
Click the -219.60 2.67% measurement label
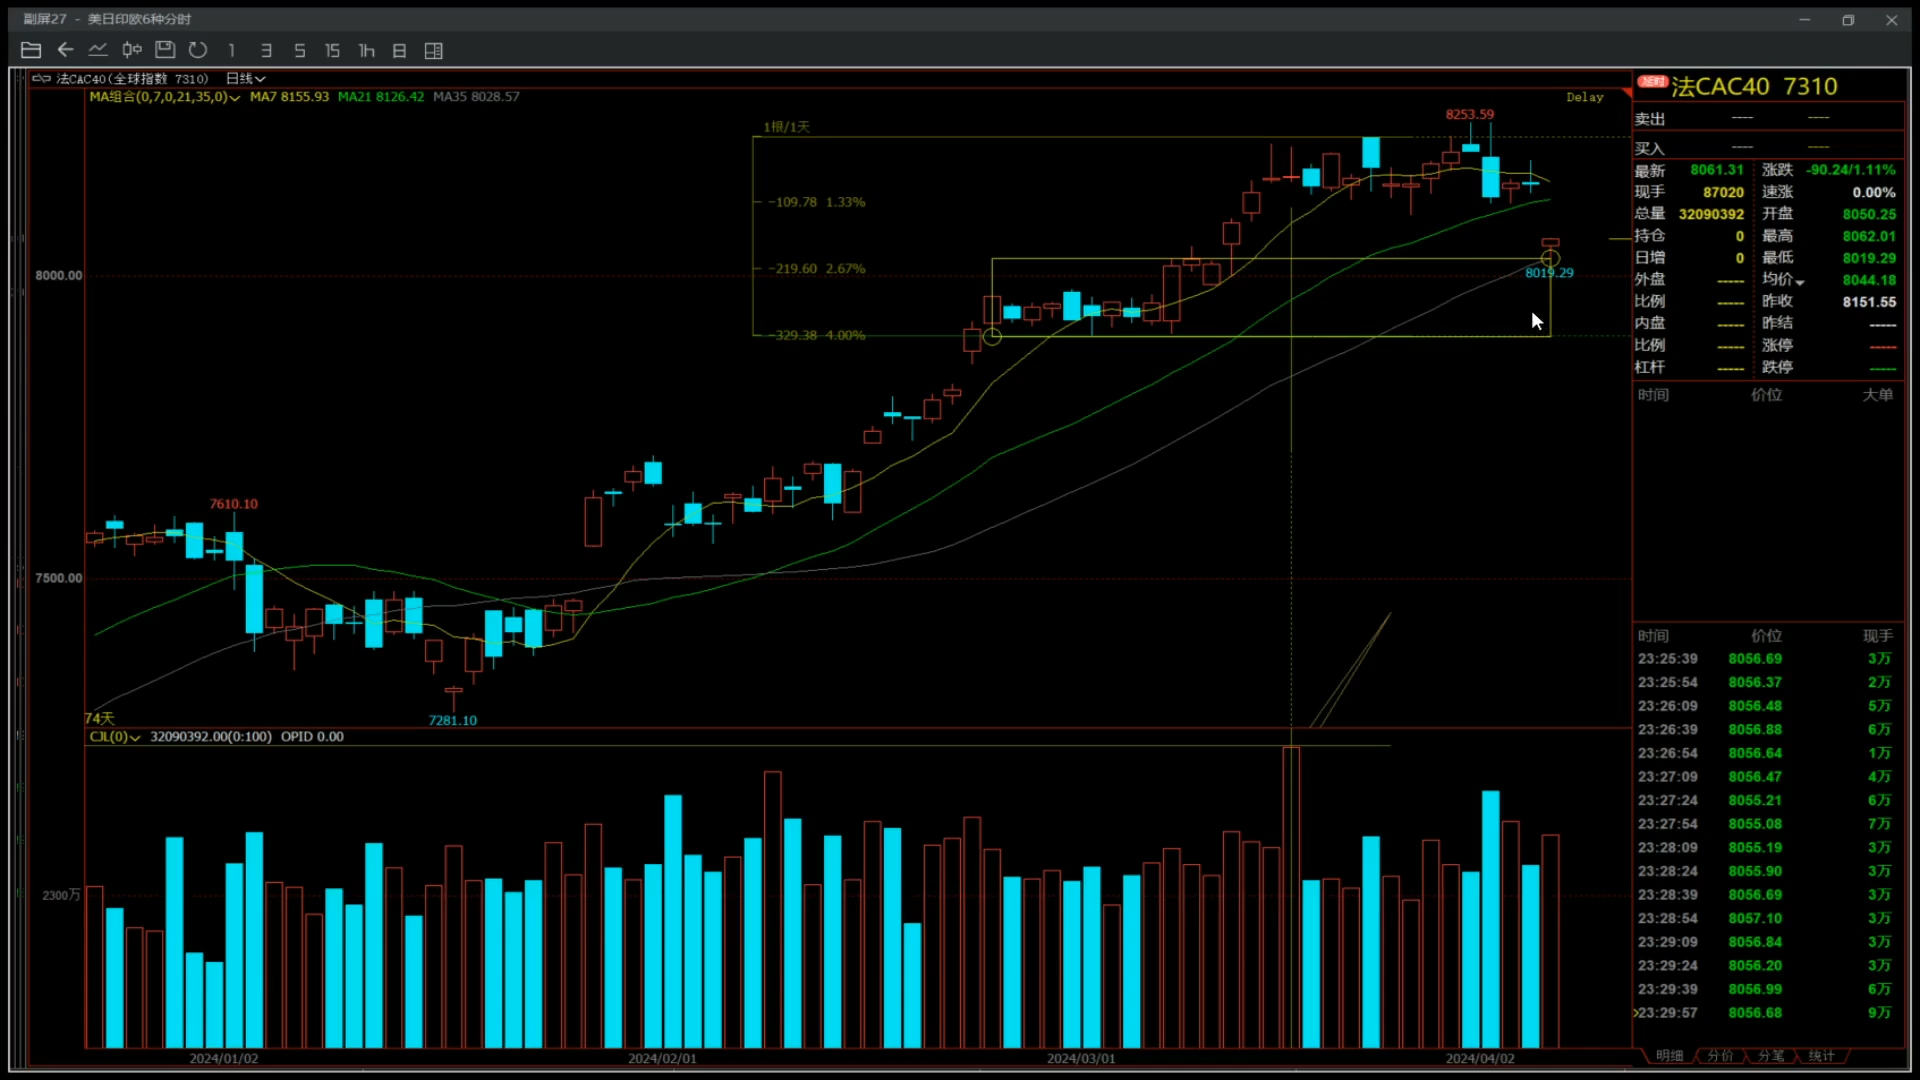817,269
